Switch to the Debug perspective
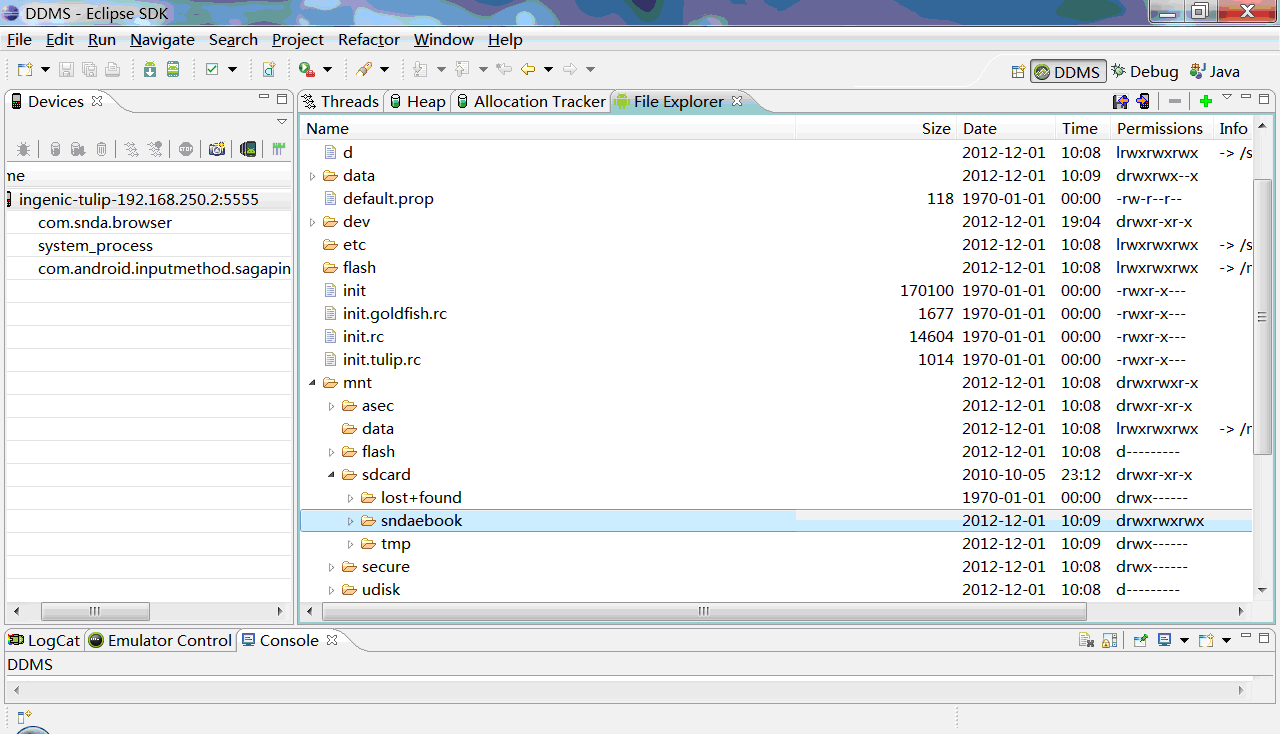Image resolution: width=1280 pixels, height=734 pixels. (x=1145, y=71)
